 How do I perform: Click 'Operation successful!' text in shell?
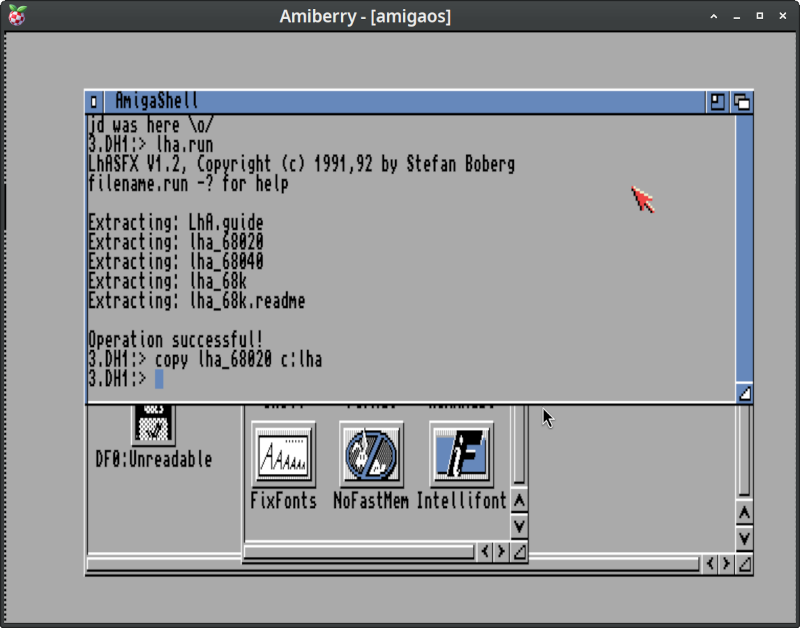pyautogui.click(x=176, y=340)
